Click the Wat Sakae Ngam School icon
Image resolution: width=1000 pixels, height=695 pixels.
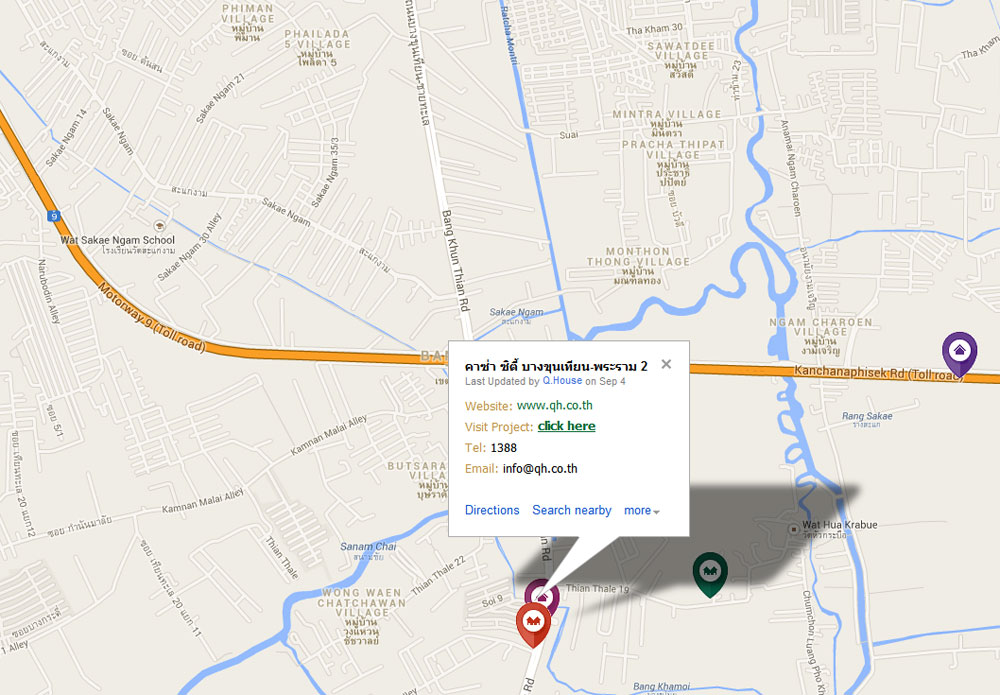coord(159,226)
